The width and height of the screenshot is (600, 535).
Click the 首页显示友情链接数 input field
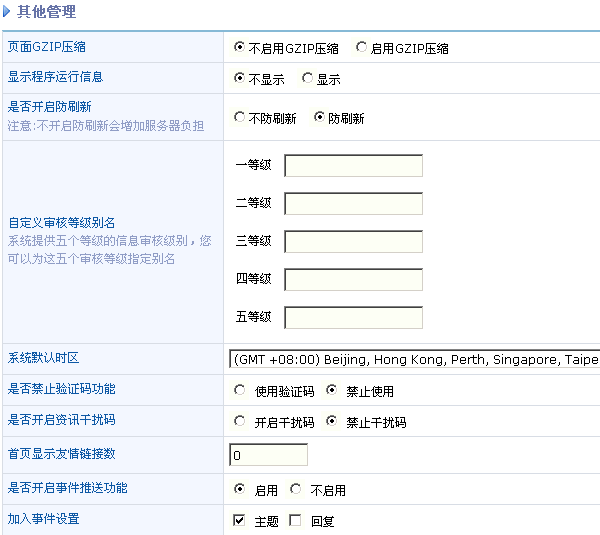268,456
